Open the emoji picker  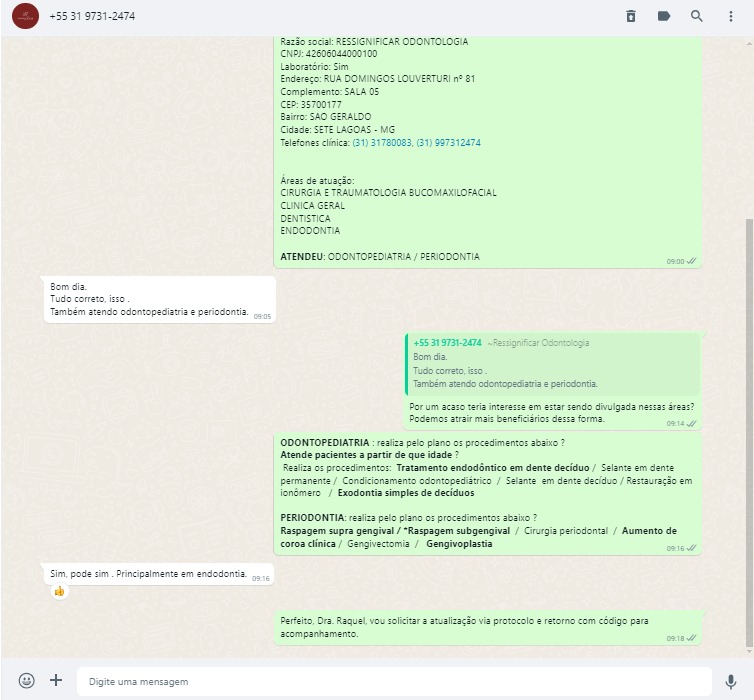click(26, 680)
